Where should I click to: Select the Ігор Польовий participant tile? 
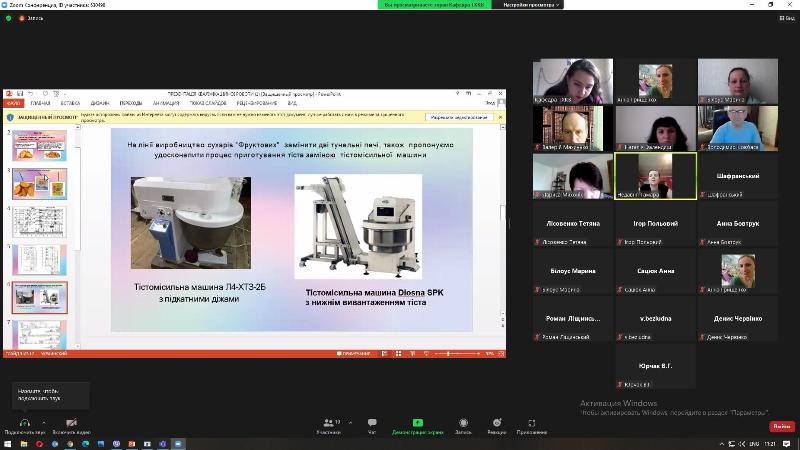pyautogui.click(x=656, y=223)
